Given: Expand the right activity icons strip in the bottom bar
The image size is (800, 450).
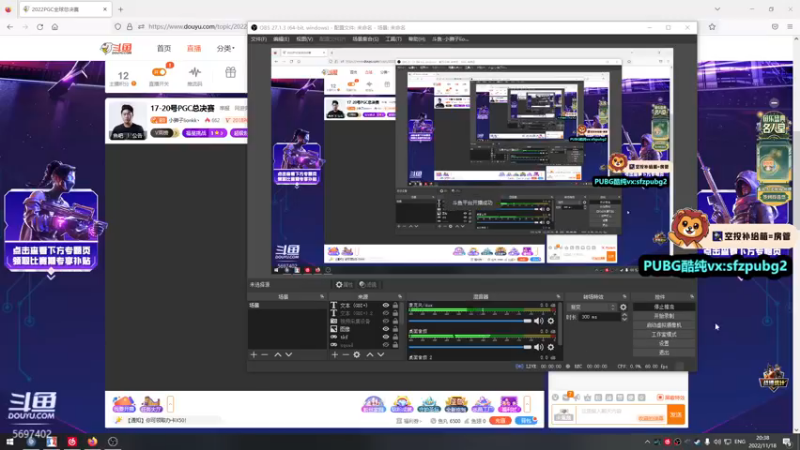Looking at the screenshot, I should pos(527,404).
